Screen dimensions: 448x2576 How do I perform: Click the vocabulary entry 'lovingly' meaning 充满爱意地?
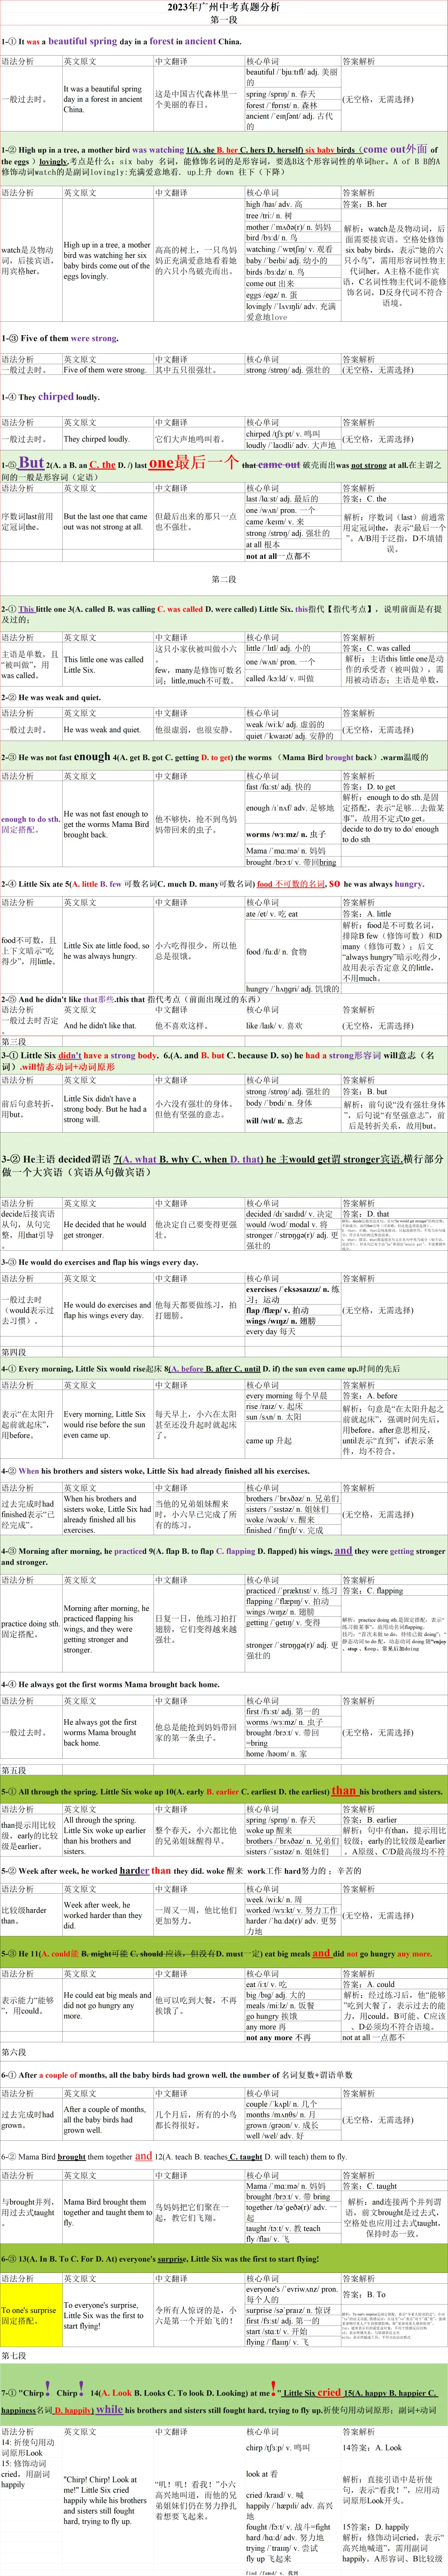pos(292,311)
